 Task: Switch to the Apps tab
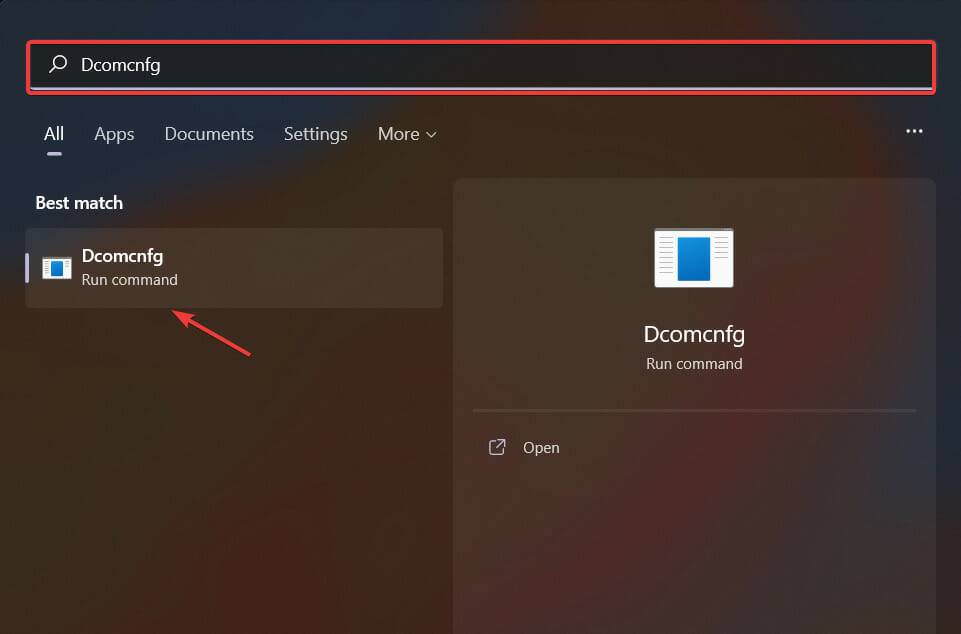coord(113,133)
